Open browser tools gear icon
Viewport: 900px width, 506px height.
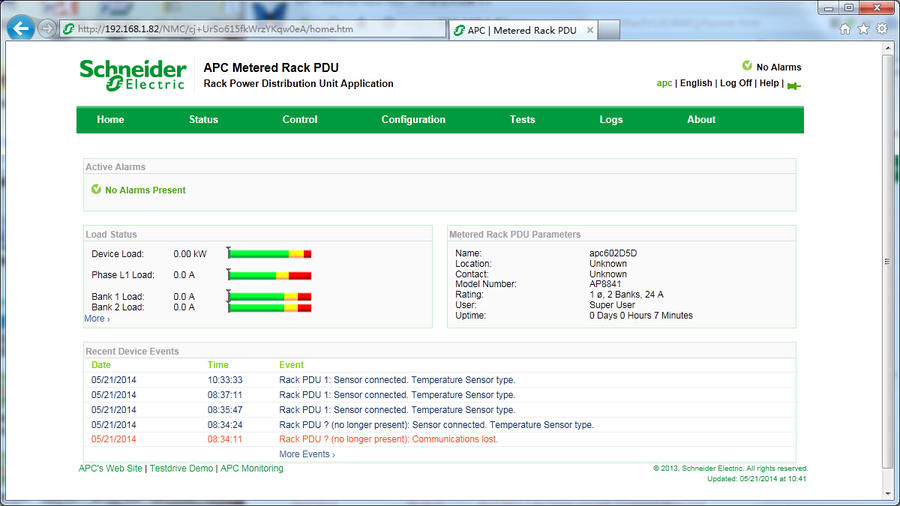pyautogui.click(x=881, y=29)
